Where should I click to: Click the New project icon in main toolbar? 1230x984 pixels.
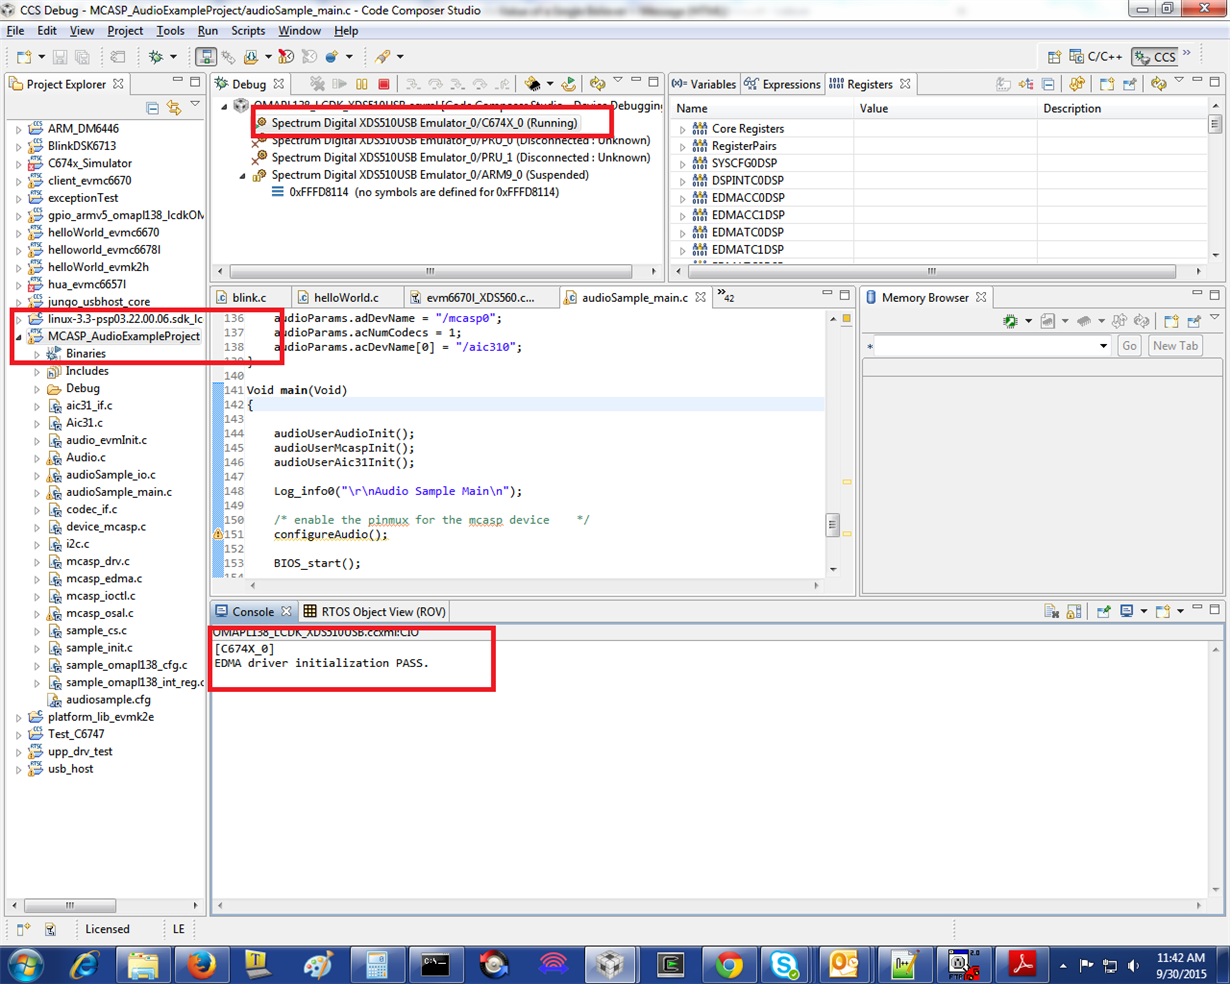coord(24,57)
